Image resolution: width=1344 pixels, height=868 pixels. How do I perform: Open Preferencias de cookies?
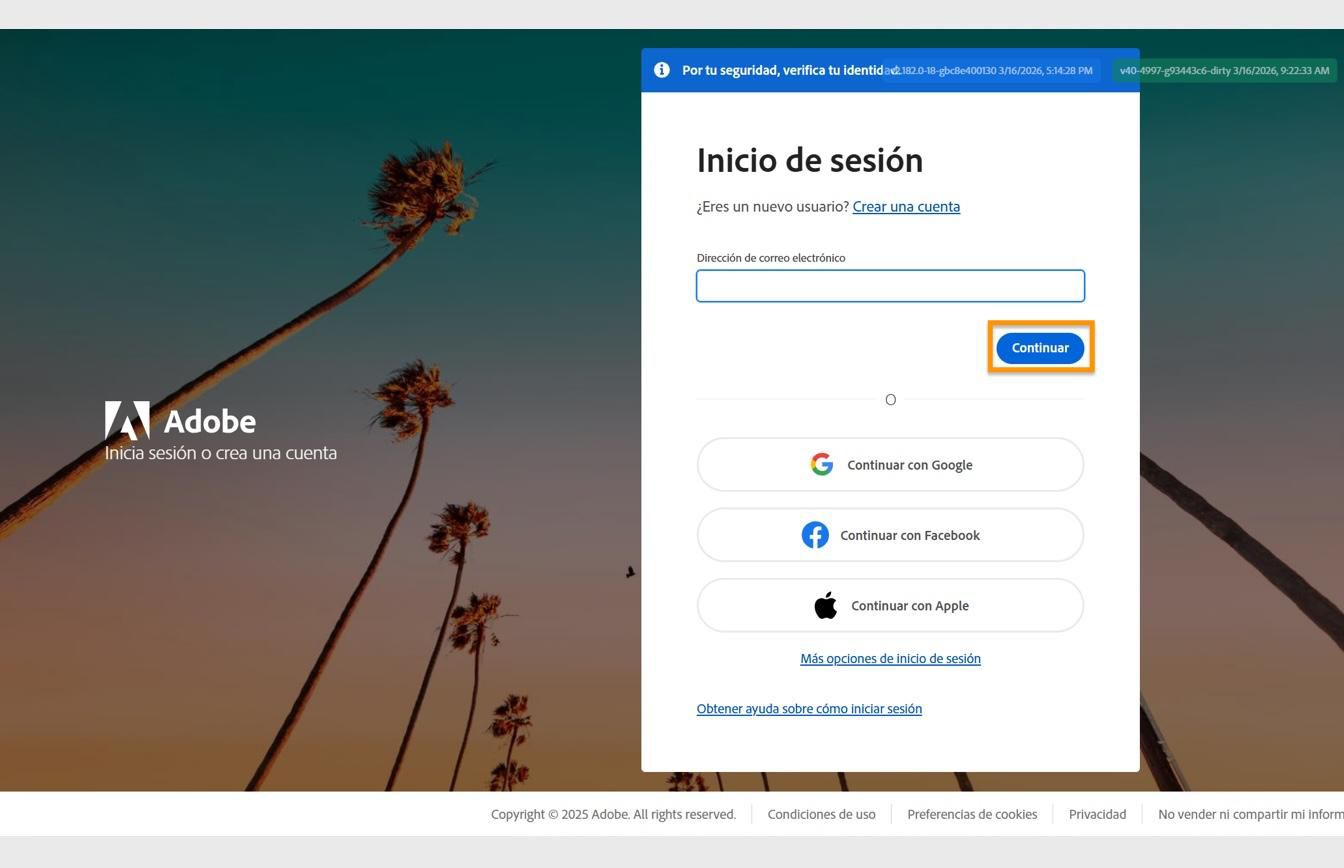971,814
